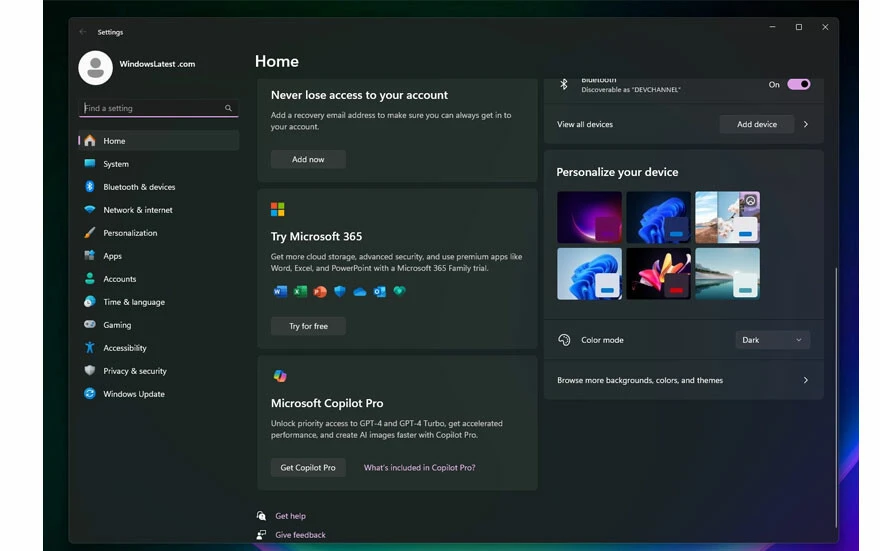The image size is (880, 551).
Task: Select the Personalization category
Action: [x=159, y=232]
